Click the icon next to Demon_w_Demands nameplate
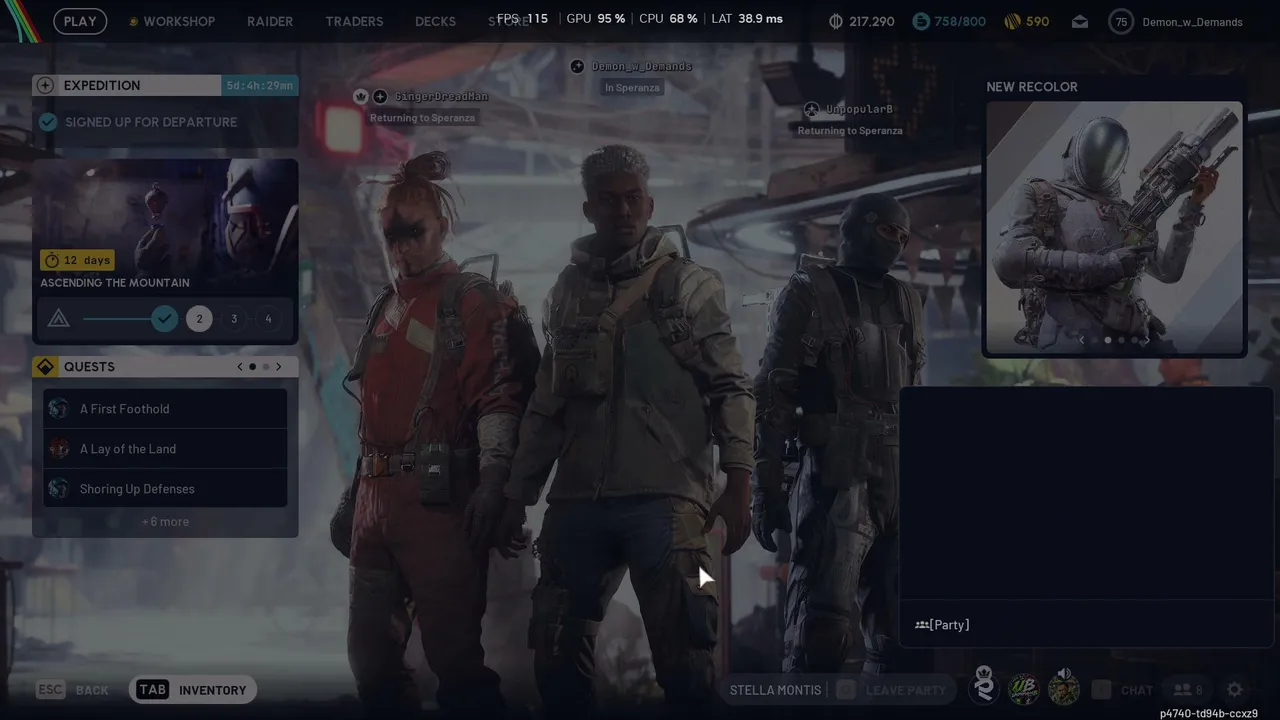The width and height of the screenshot is (1280, 720). pyautogui.click(x=577, y=66)
